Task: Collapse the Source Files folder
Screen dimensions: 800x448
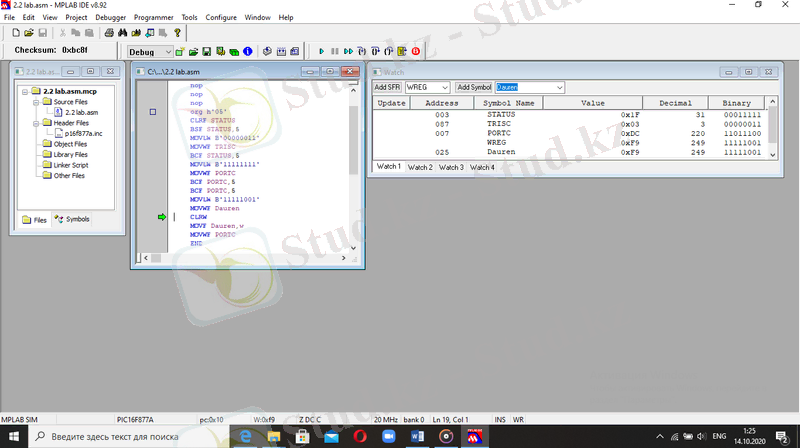Action: pyautogui.click(x=34, y=102)
